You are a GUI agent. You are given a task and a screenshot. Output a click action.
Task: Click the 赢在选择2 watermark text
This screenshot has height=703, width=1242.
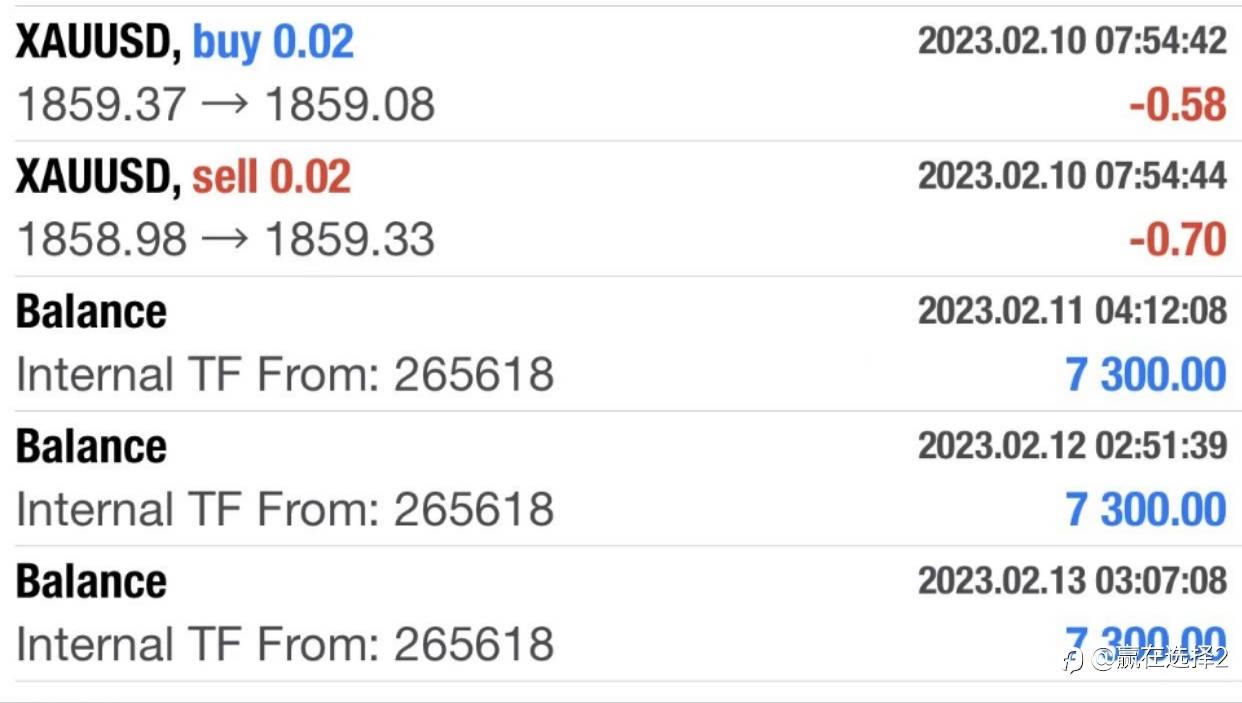(x=1161, y=659)
